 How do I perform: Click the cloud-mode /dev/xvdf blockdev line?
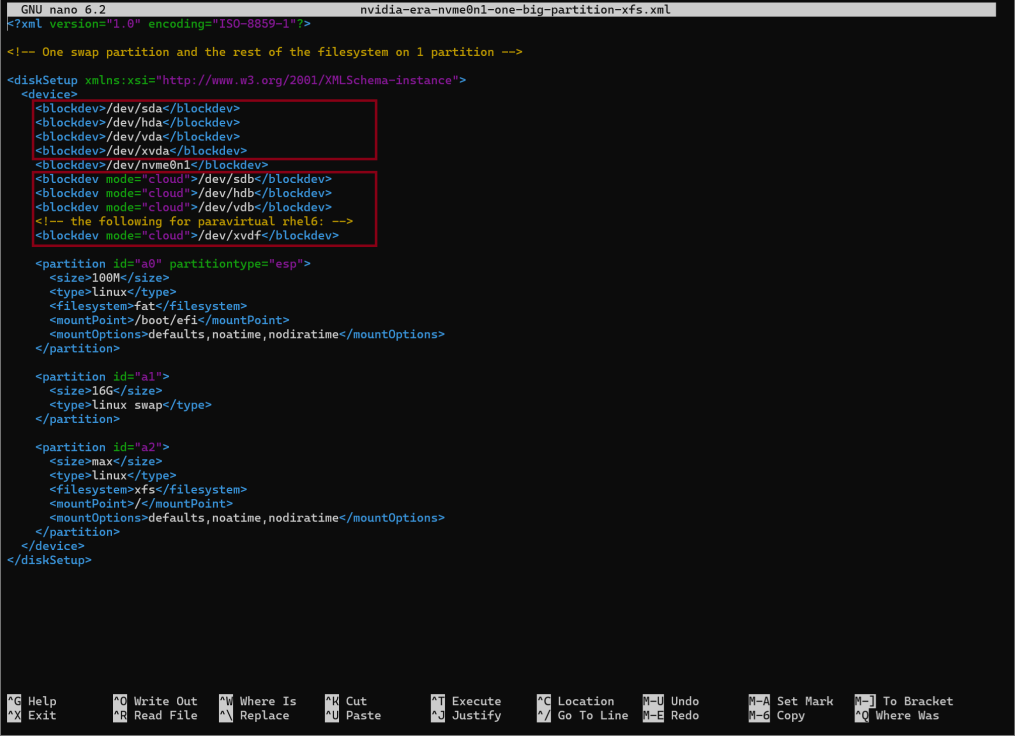187,236
